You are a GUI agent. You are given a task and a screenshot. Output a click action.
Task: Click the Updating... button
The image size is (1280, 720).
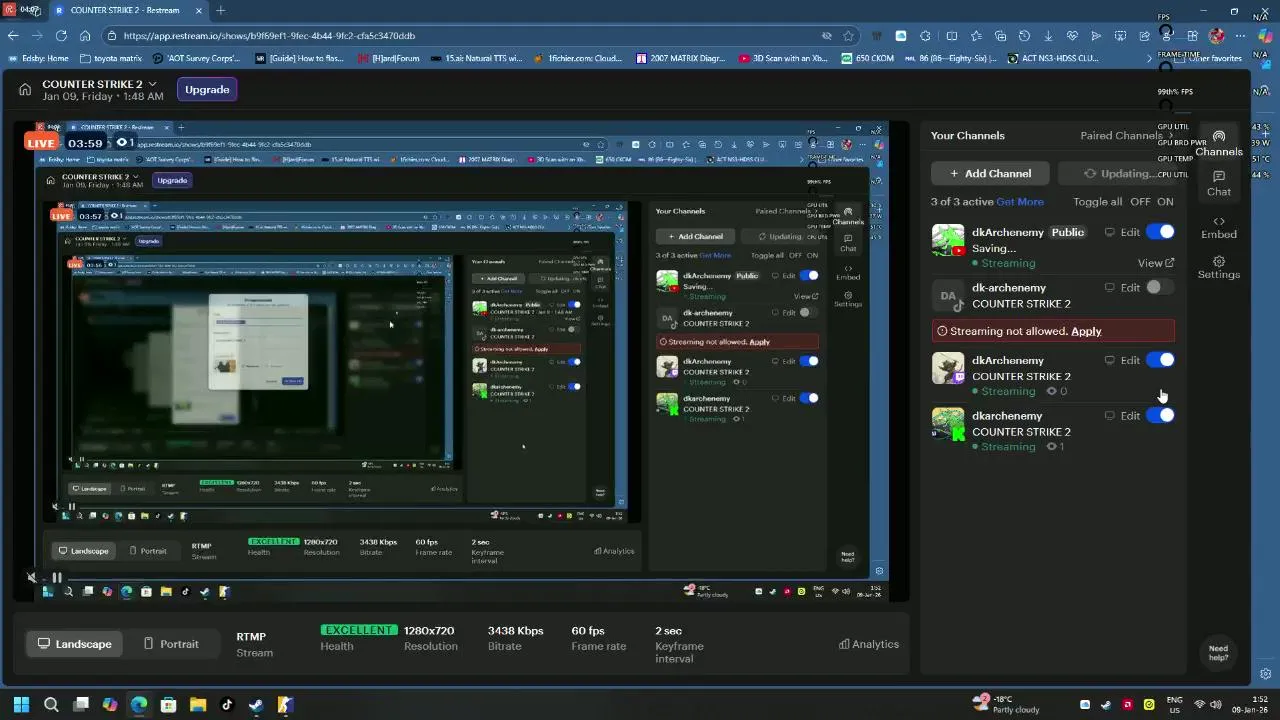coord(1118,173)
